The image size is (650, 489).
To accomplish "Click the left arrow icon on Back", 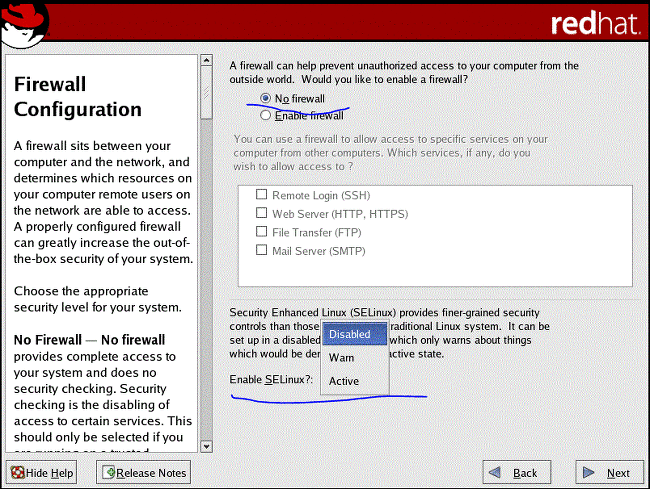I will pos(495,472).
